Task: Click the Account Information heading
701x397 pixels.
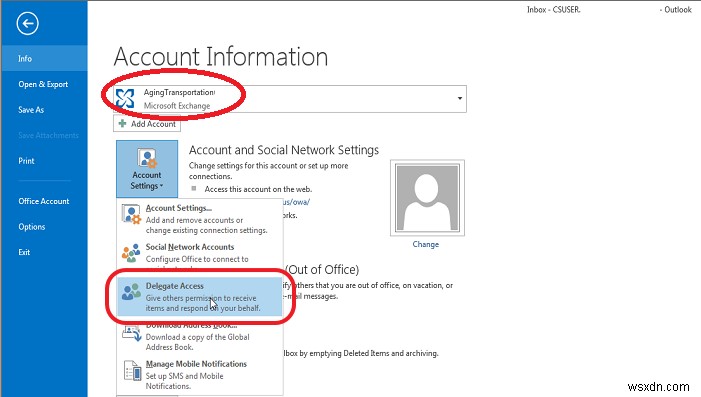Action: (221, 57)
